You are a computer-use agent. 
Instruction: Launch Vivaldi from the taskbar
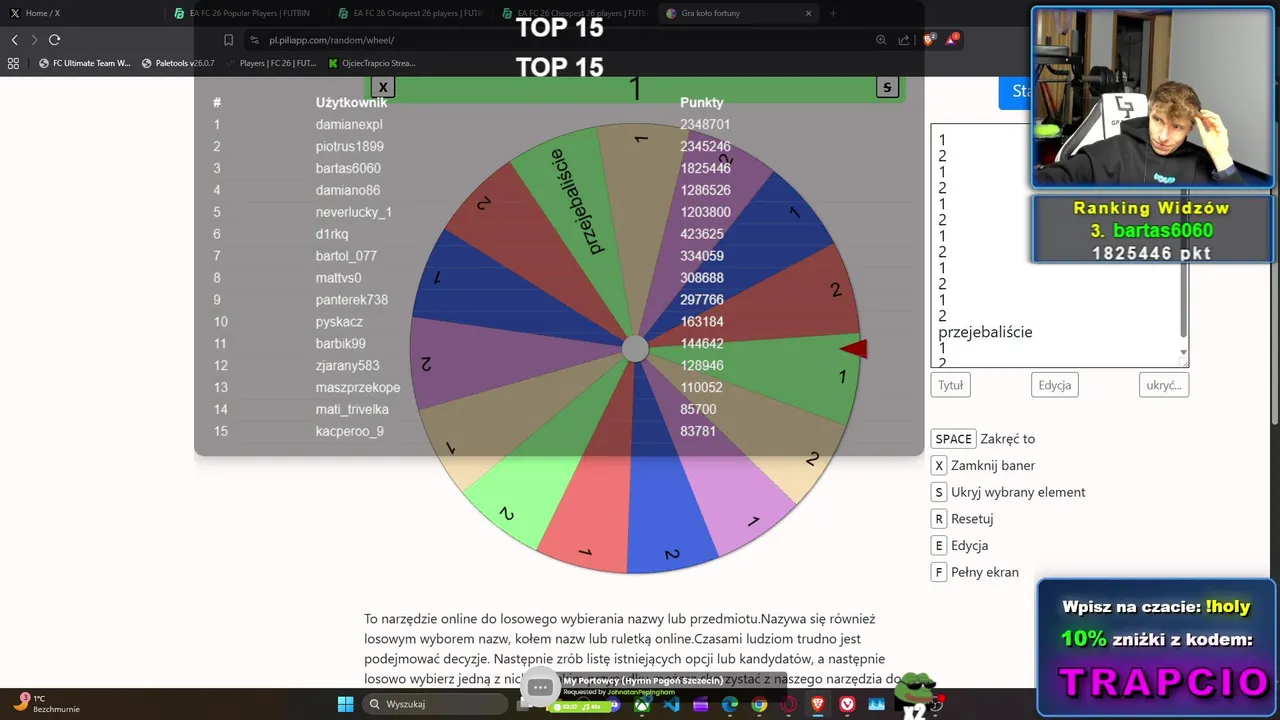(848, 704)
